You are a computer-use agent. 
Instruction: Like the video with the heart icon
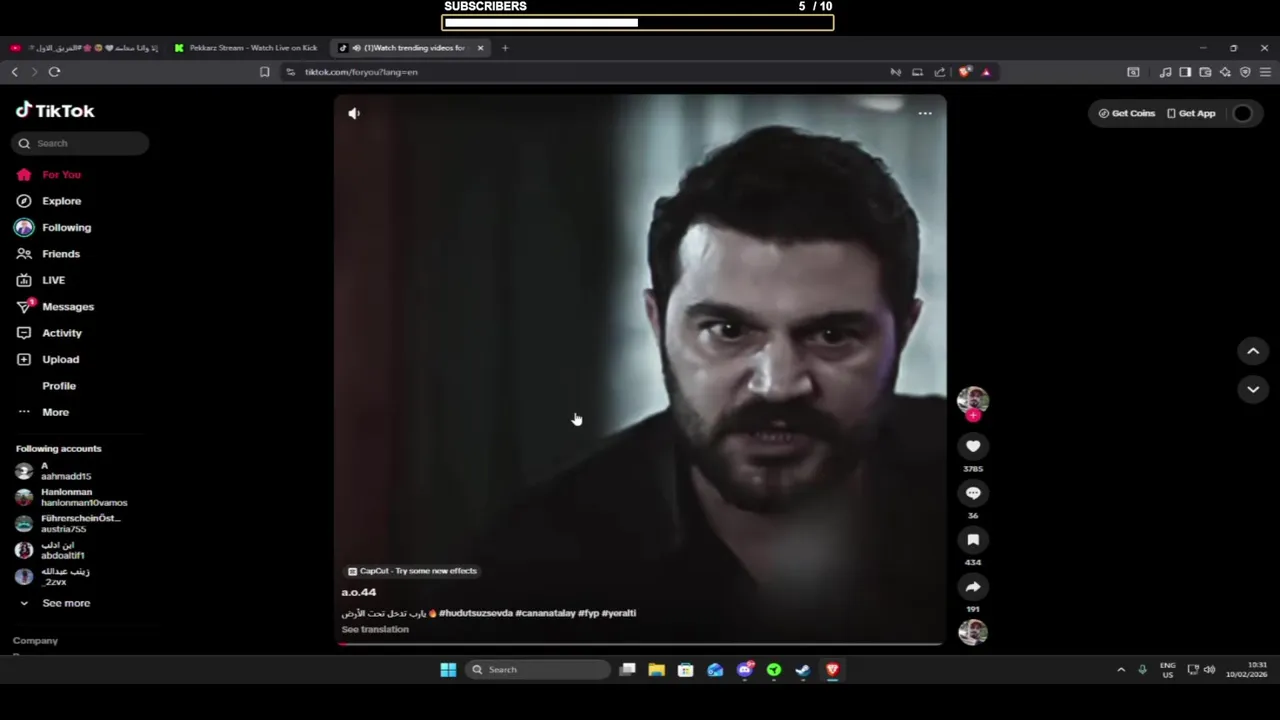click(973, 446)
